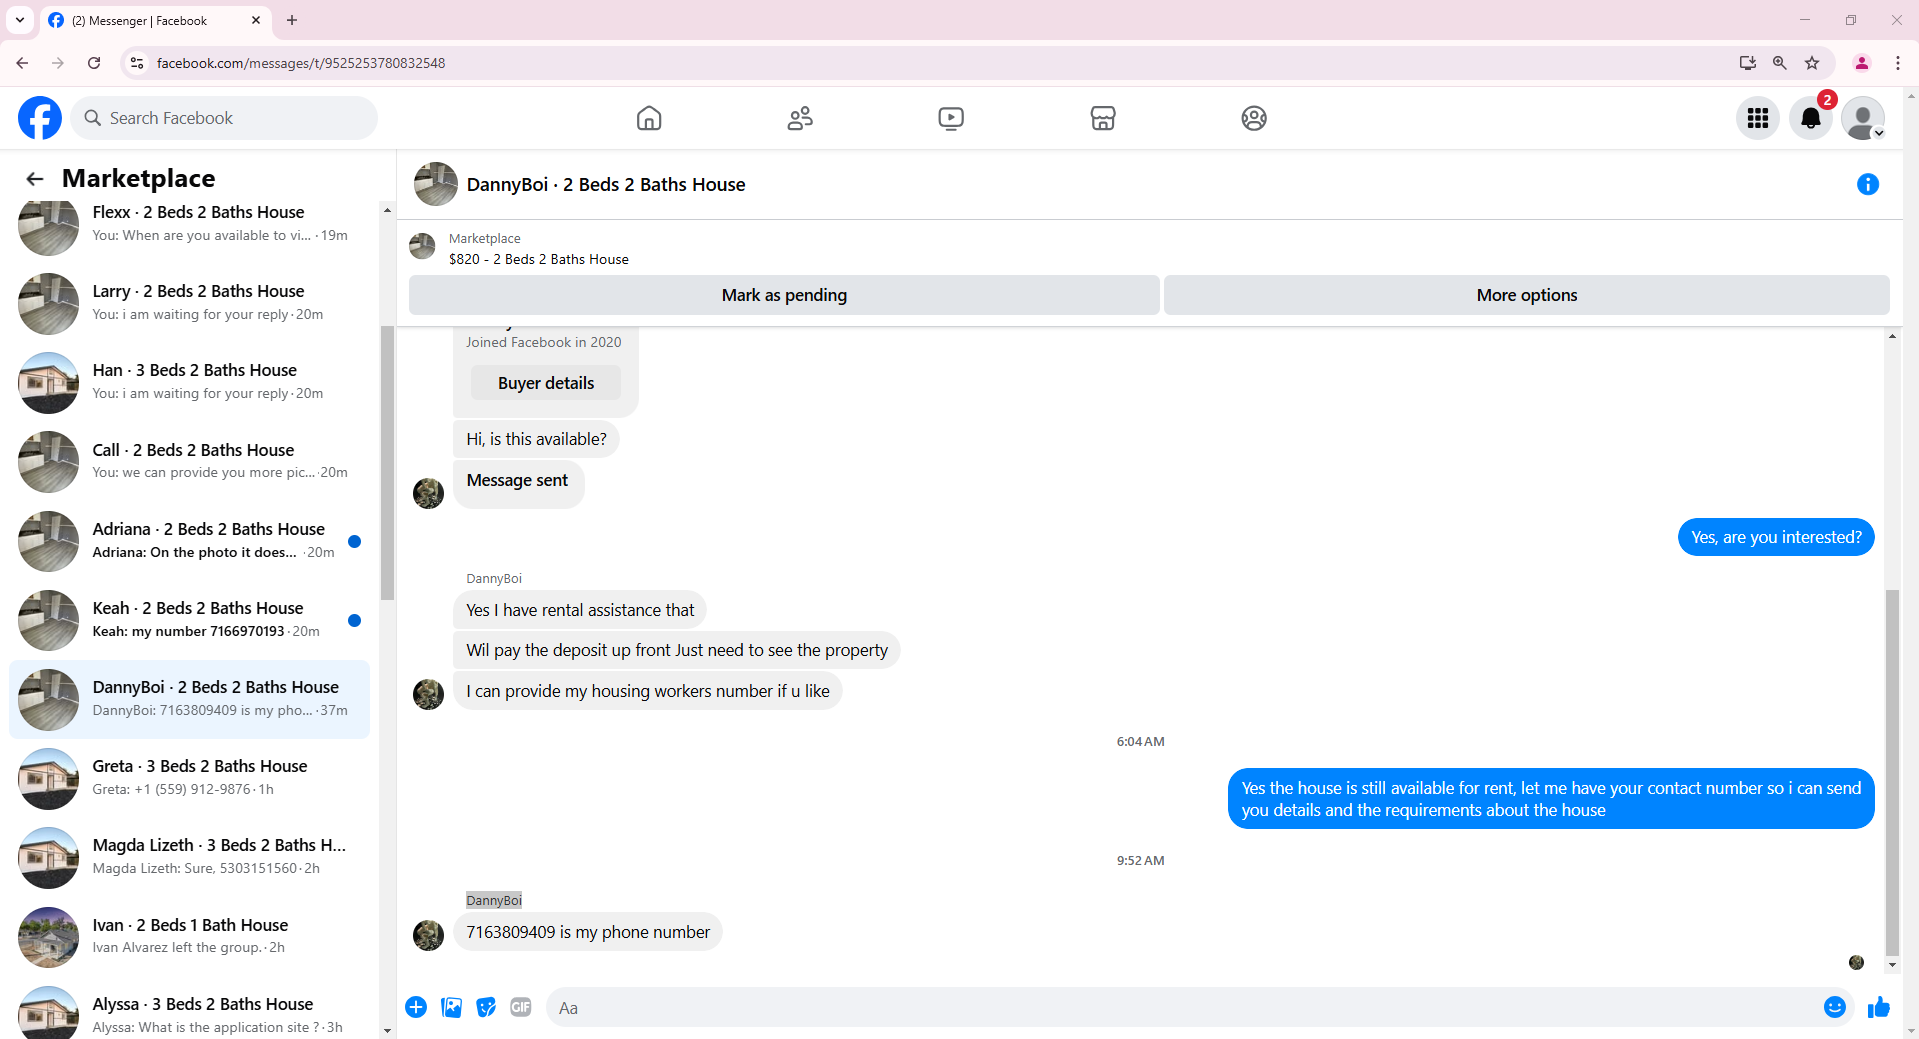Open the Keah unread conversation
The image size is (1919, 1039).
click(190, 619)
